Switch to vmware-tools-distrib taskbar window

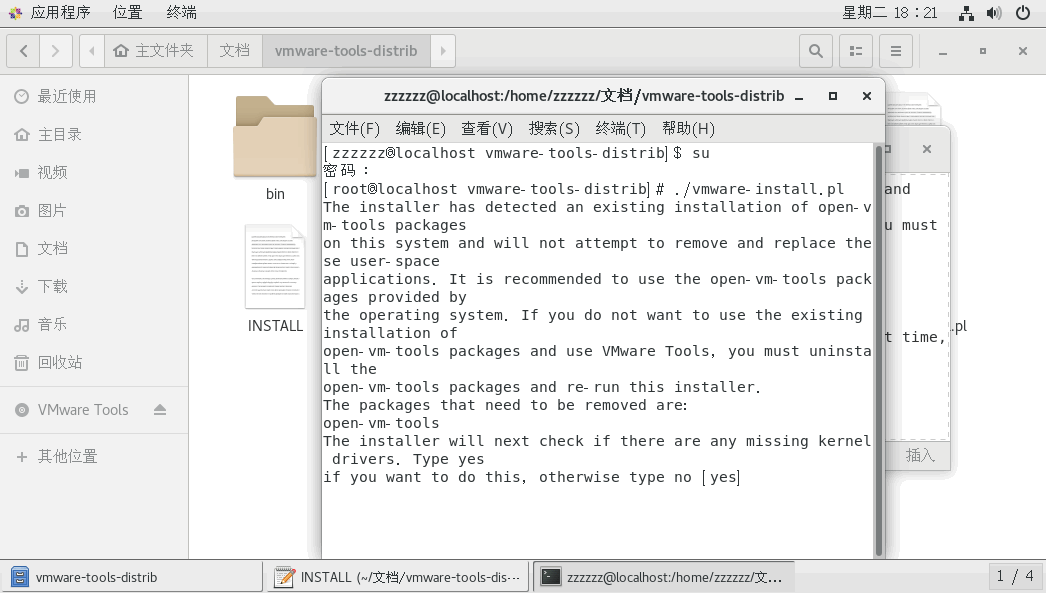132,577
